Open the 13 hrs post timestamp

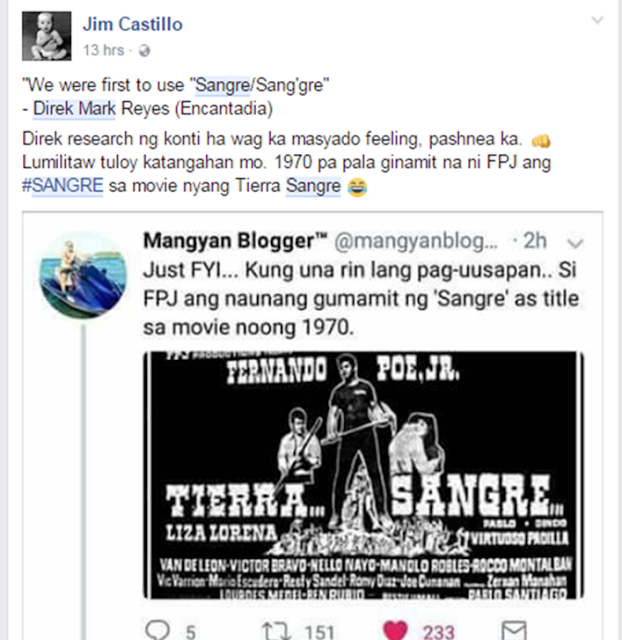point(103,50)
